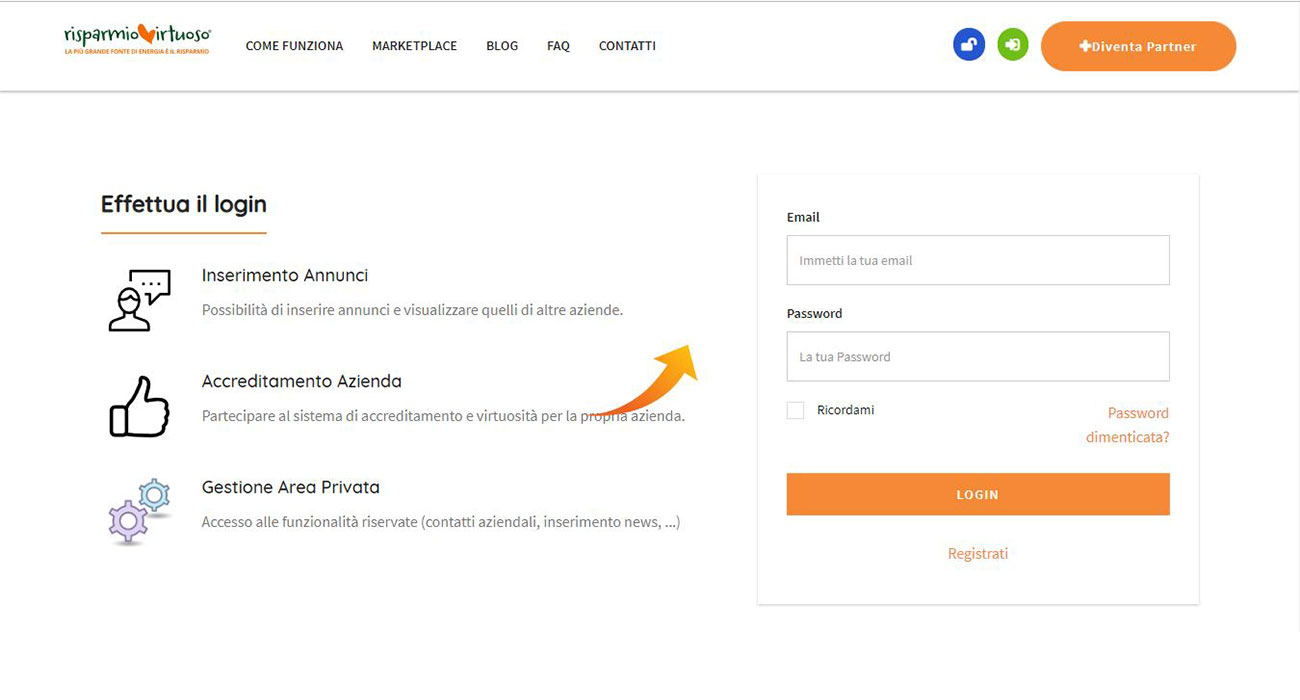Click into the Password input field
Screen dimensions: 1300x700
[x=978, y=357]
